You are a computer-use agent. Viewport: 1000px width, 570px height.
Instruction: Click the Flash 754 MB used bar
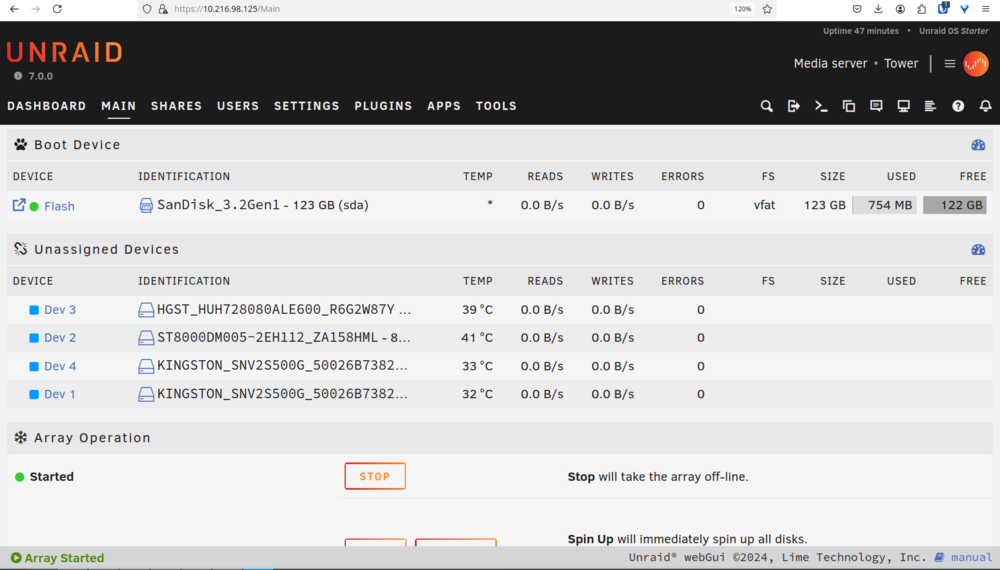[884, 205]
